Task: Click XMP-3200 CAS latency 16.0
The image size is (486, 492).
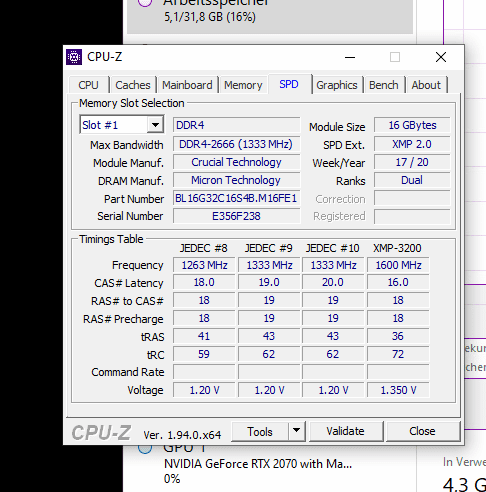Action: [398, 282]
